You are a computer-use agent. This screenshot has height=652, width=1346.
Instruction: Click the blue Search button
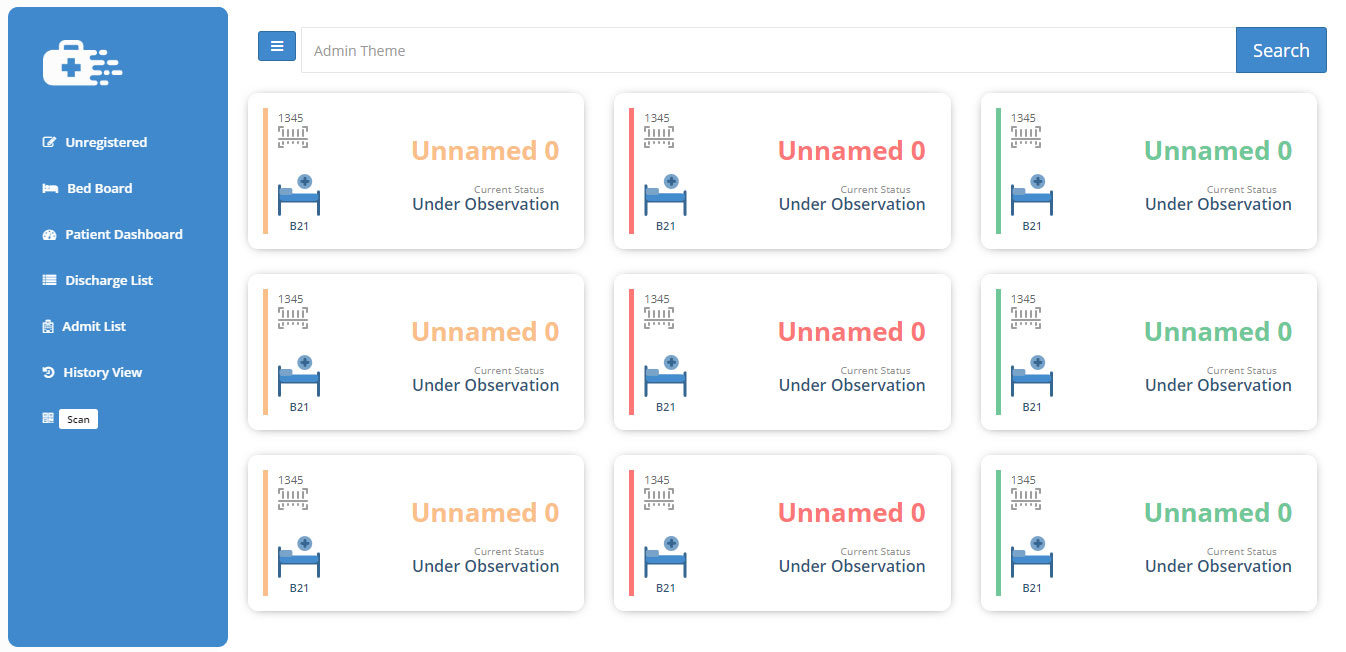[x=1281, y=50]
